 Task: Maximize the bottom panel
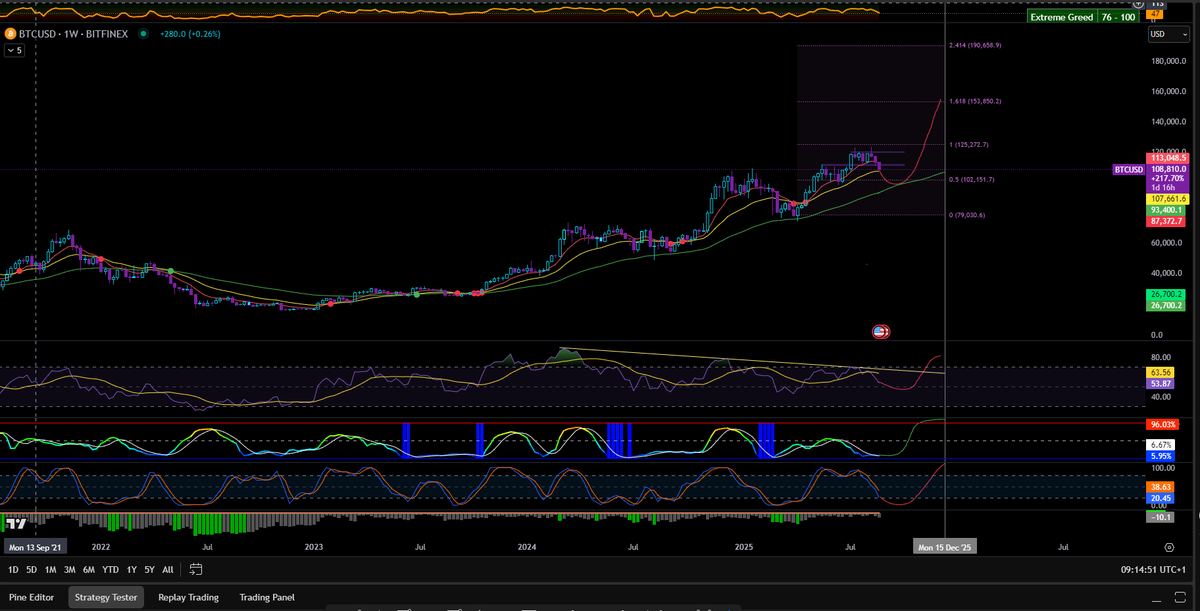click(x=1180, y=598)
